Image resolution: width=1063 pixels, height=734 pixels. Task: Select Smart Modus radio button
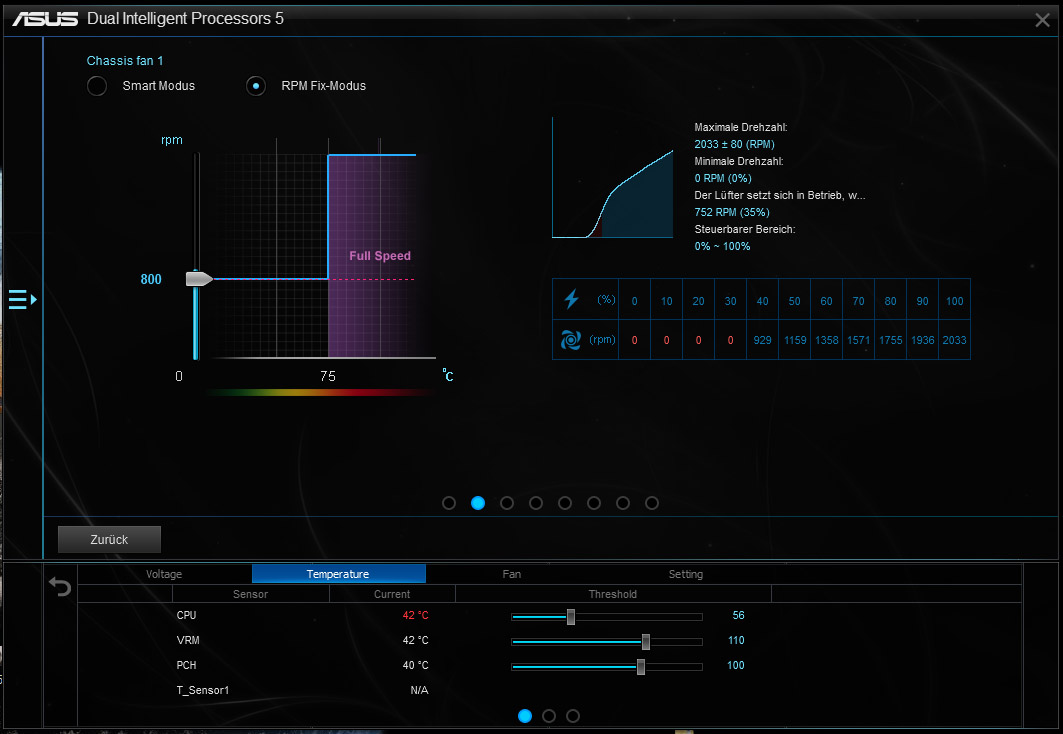click(97, 86)
